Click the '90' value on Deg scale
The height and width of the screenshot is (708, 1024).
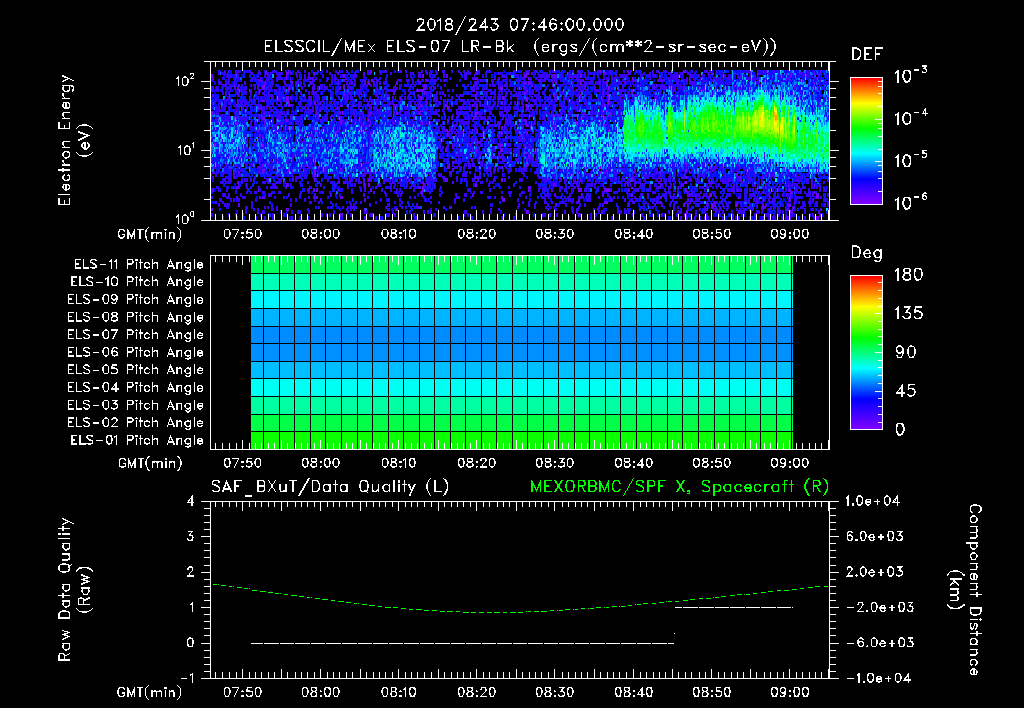tap(906, 352)
